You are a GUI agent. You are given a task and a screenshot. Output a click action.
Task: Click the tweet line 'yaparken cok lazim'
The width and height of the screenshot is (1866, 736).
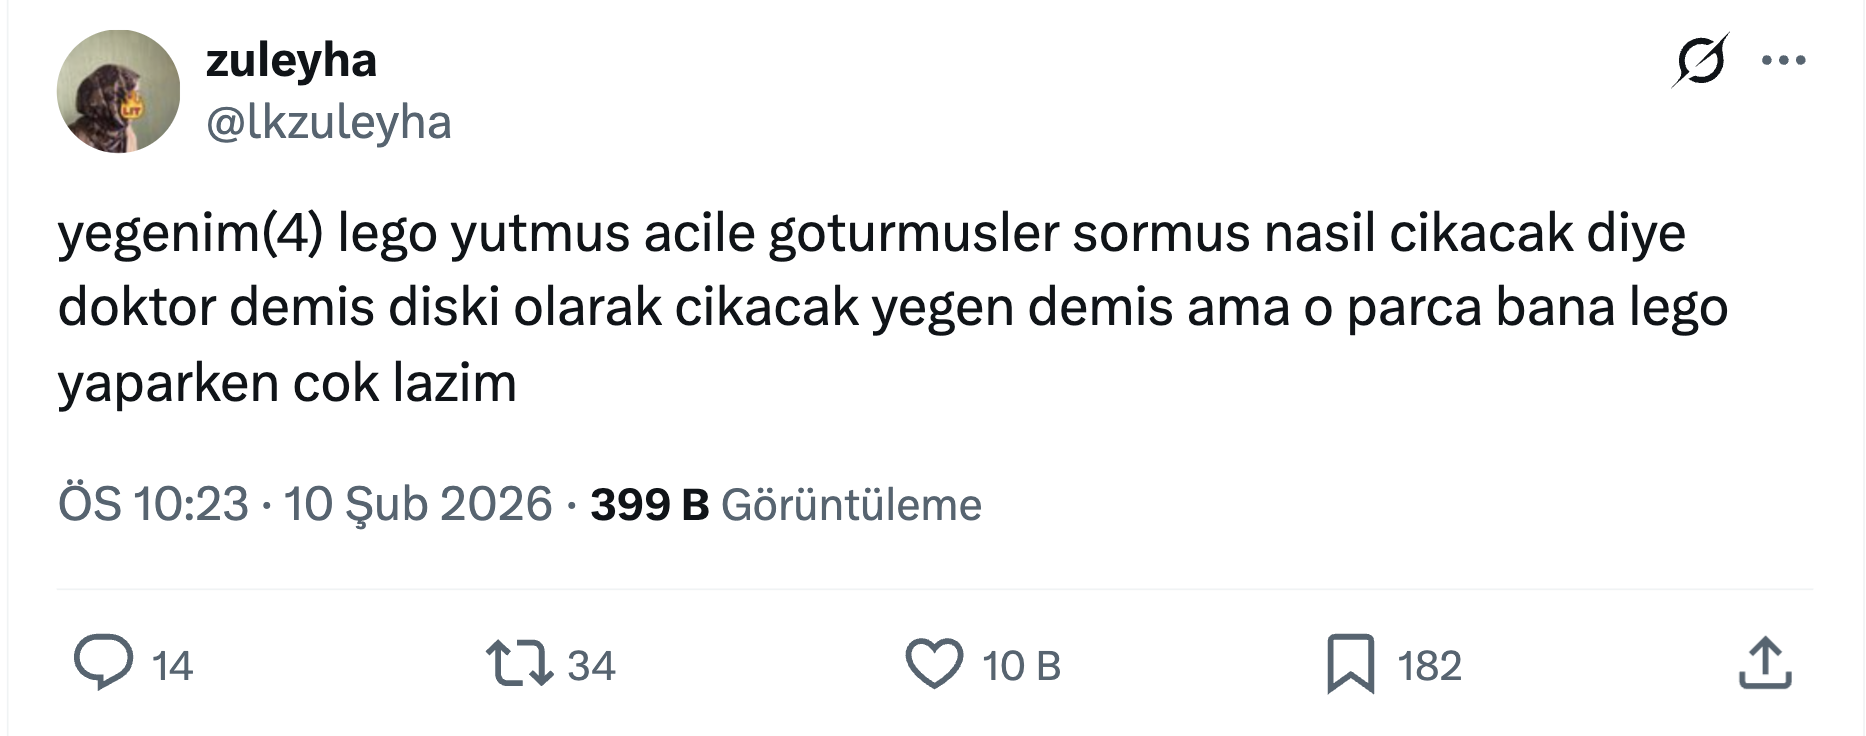287,383
